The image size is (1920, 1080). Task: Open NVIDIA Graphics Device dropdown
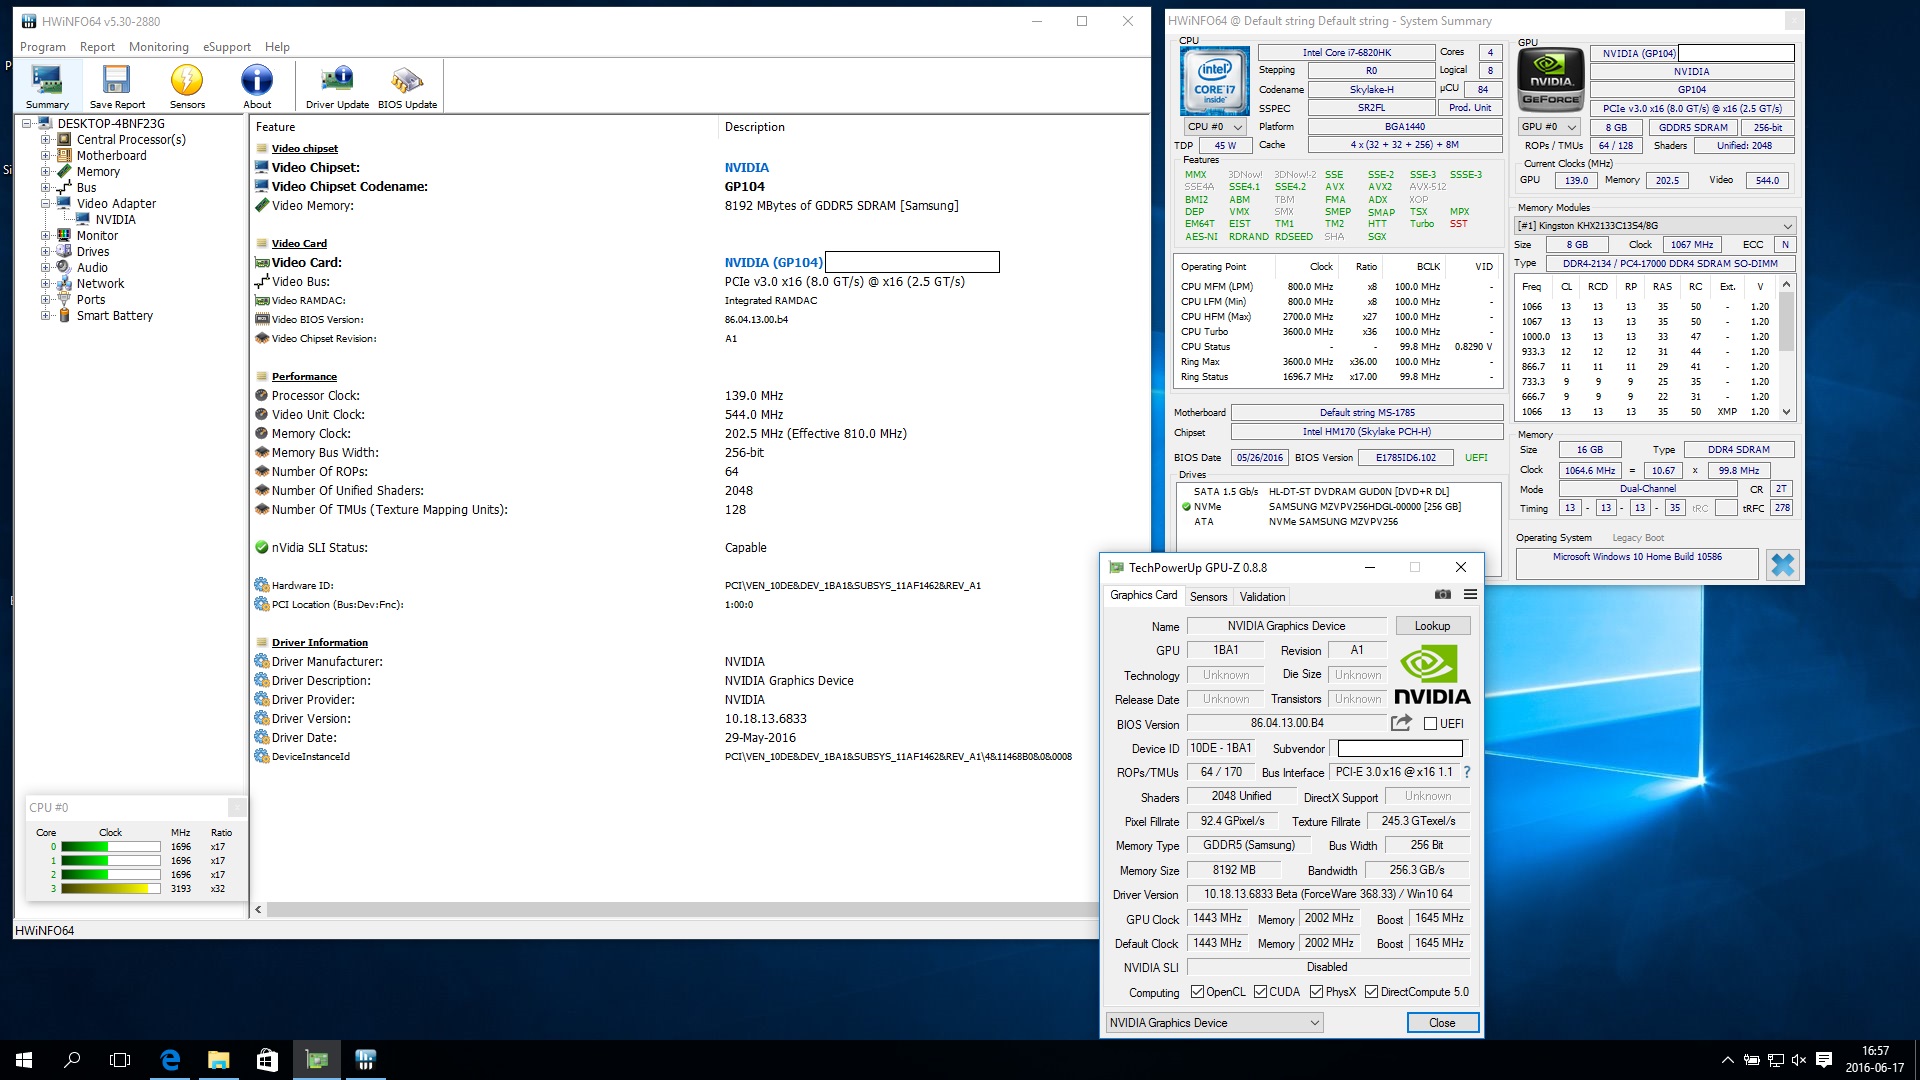pyautogui.click(x=1214, y=1023)
